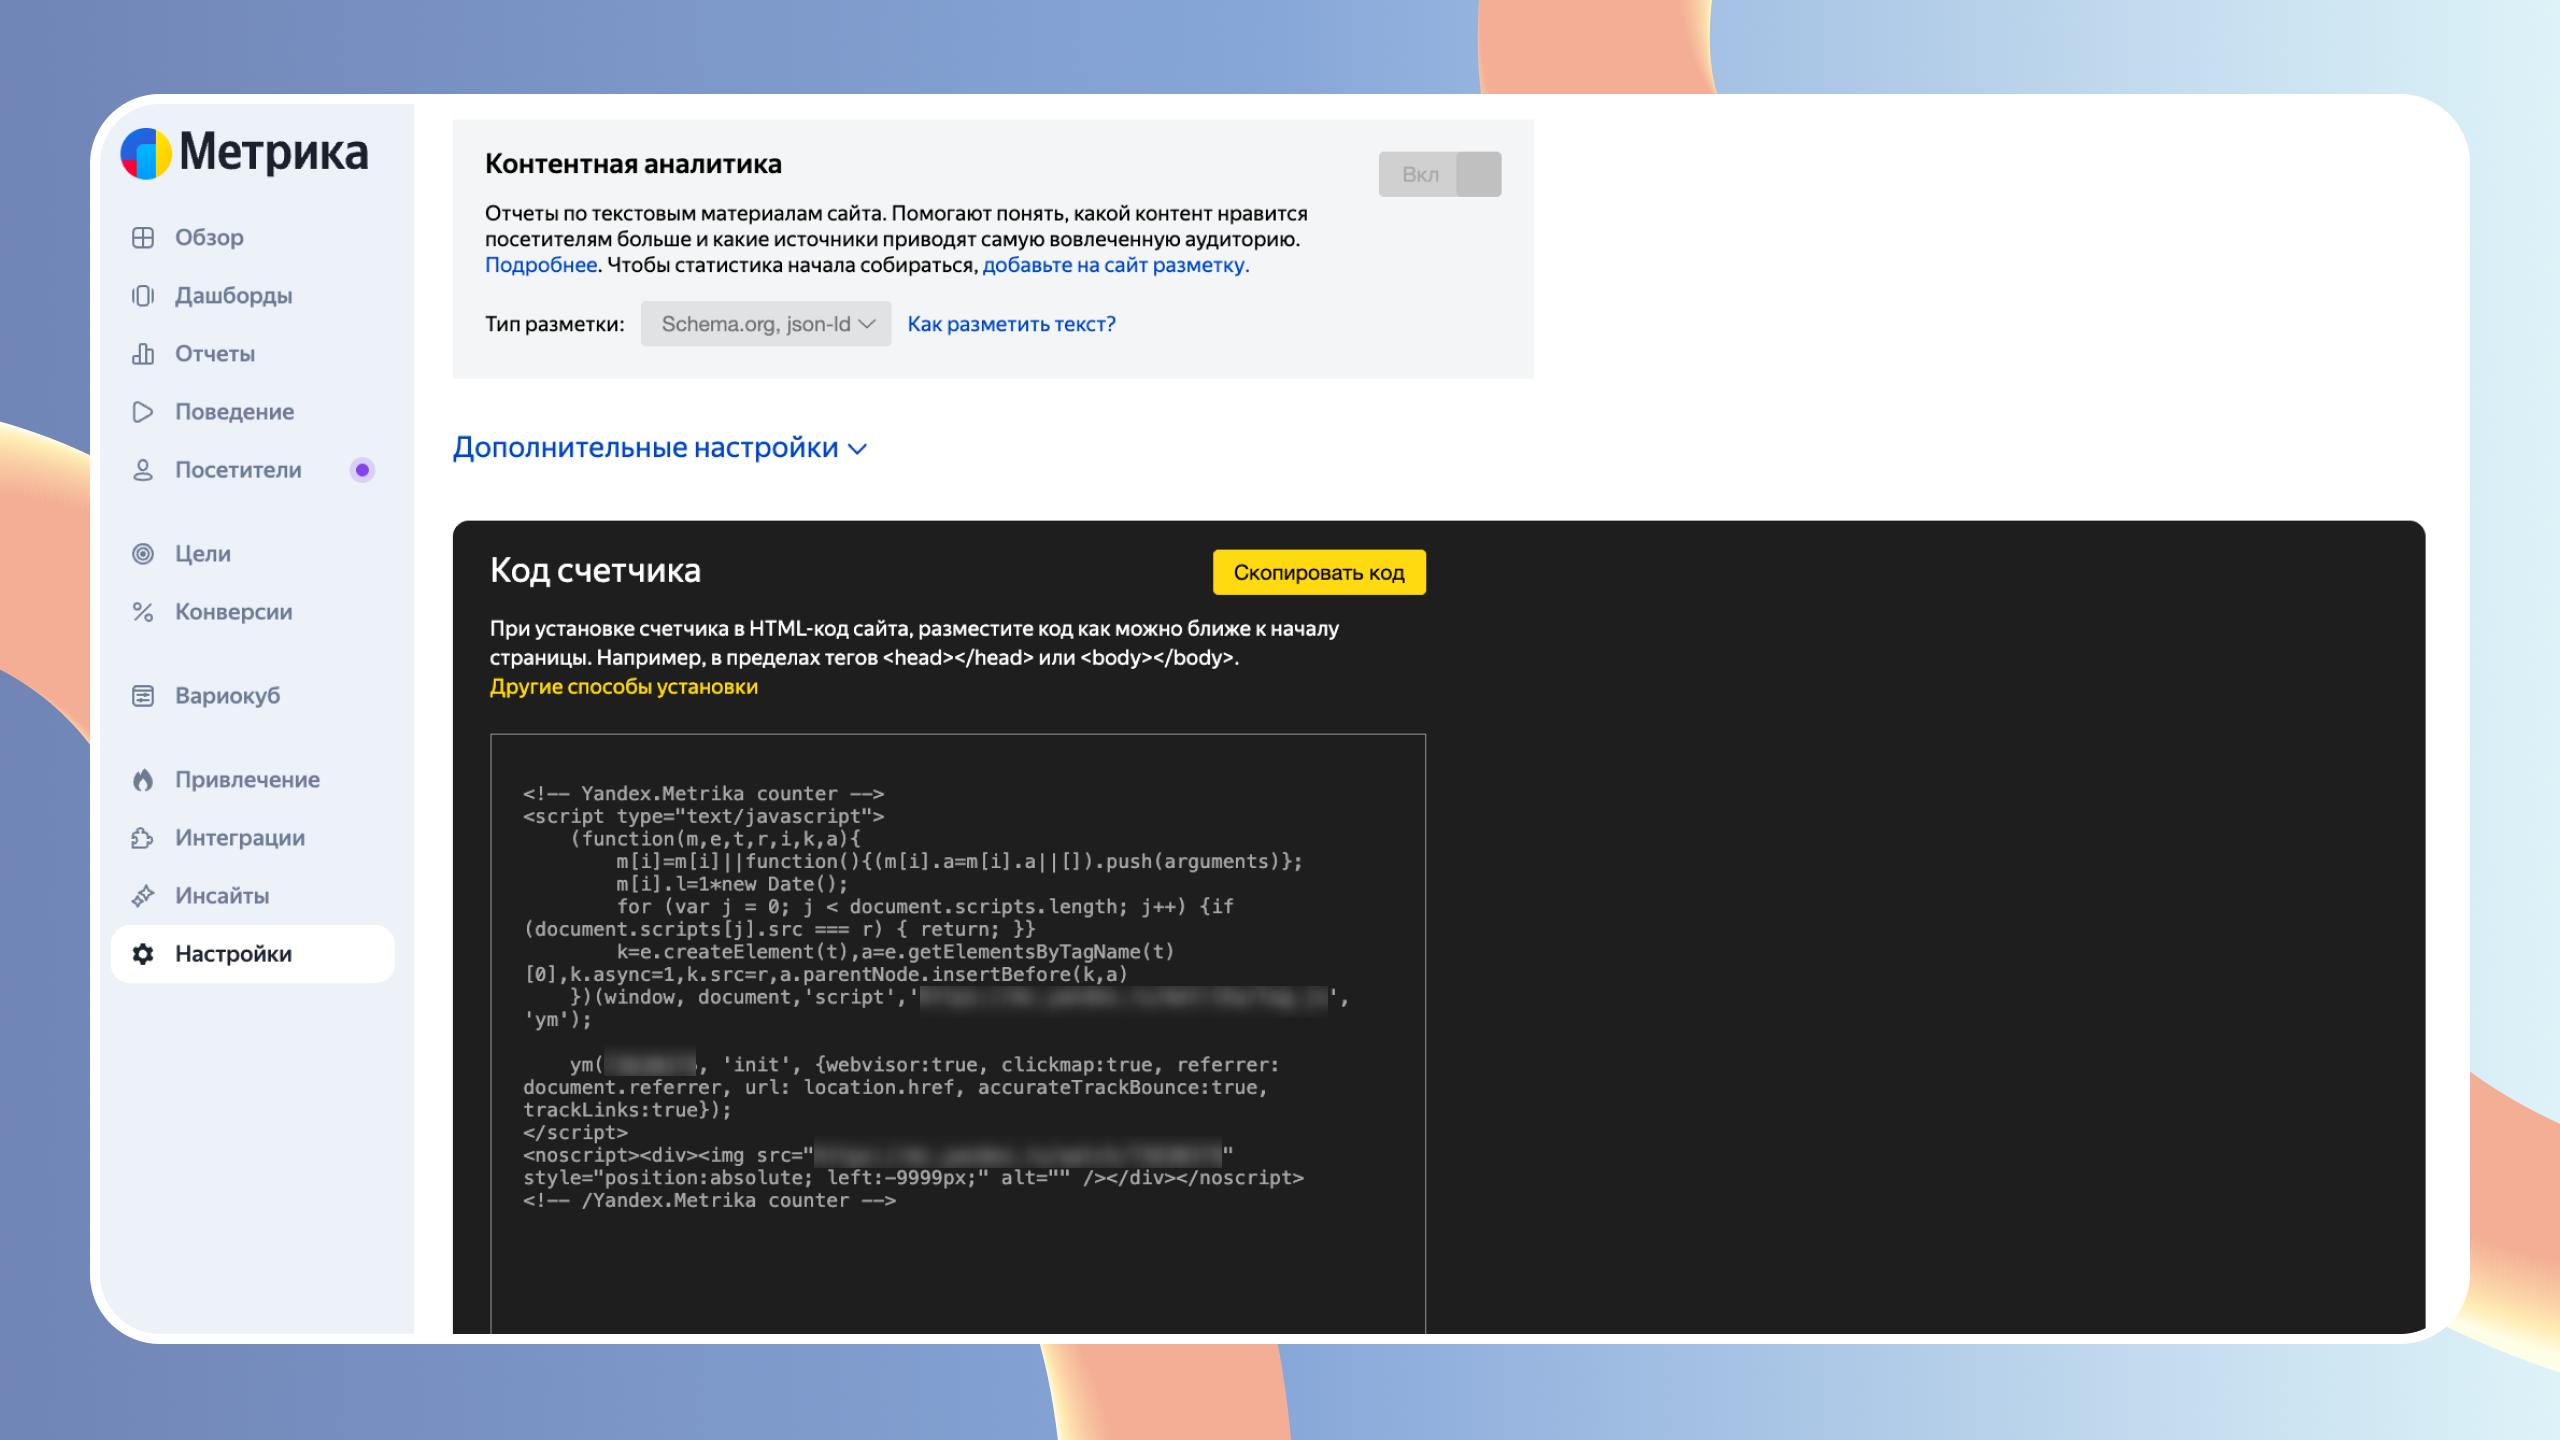Open Привлечение section

coord(252,779)
